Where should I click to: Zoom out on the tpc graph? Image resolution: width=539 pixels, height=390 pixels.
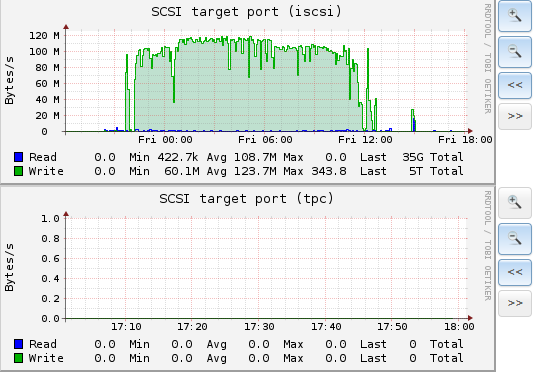515,239
